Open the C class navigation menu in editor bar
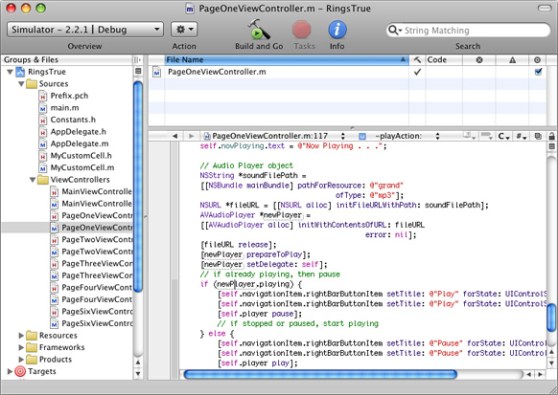 (x=504, y=136)
